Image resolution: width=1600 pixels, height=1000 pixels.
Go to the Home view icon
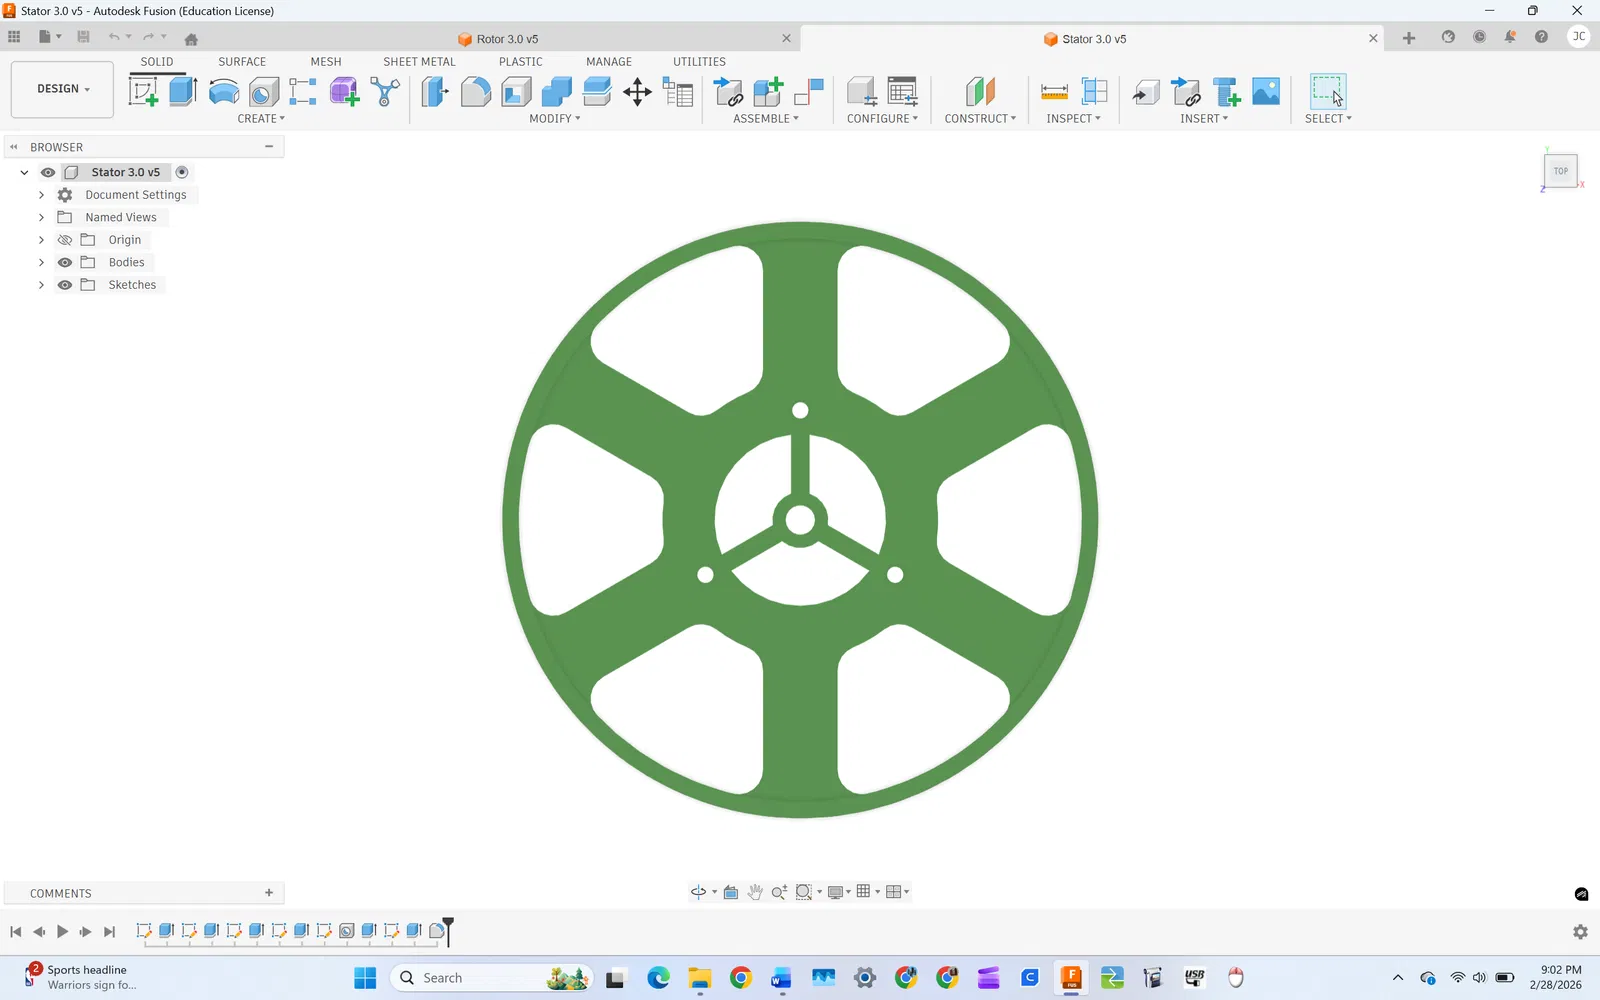point(191,39)
